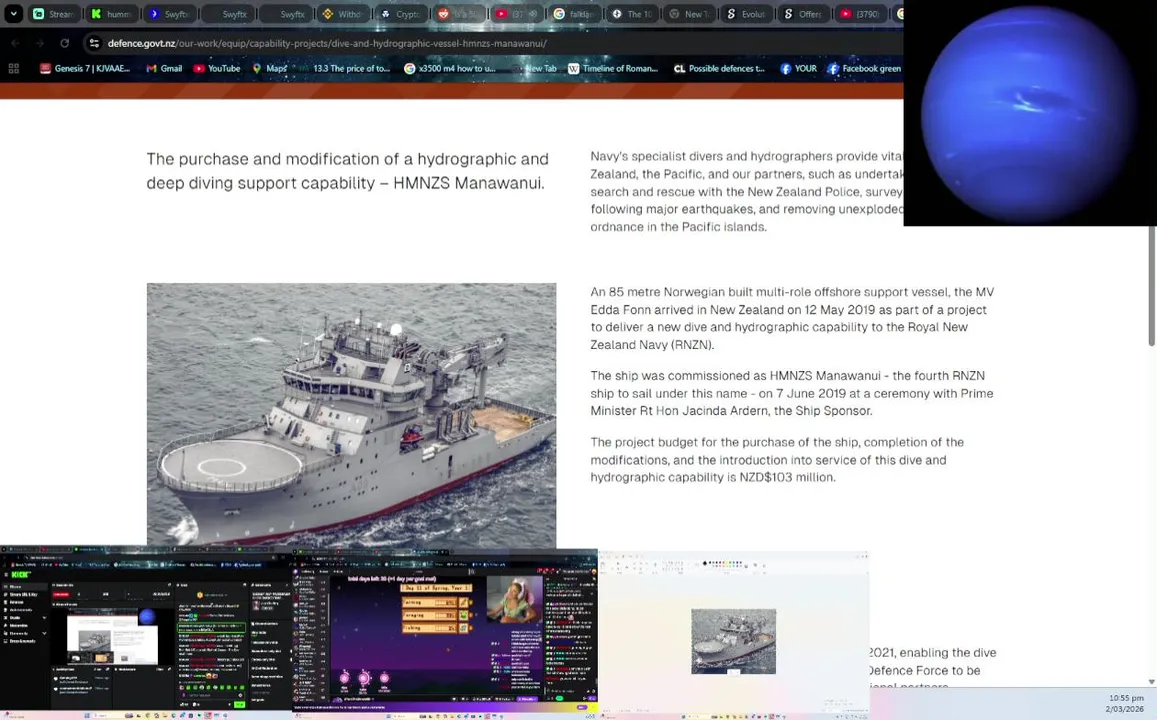
Task: Click the text 'NZD$103 million'
Action: click(x=789, y=477)
